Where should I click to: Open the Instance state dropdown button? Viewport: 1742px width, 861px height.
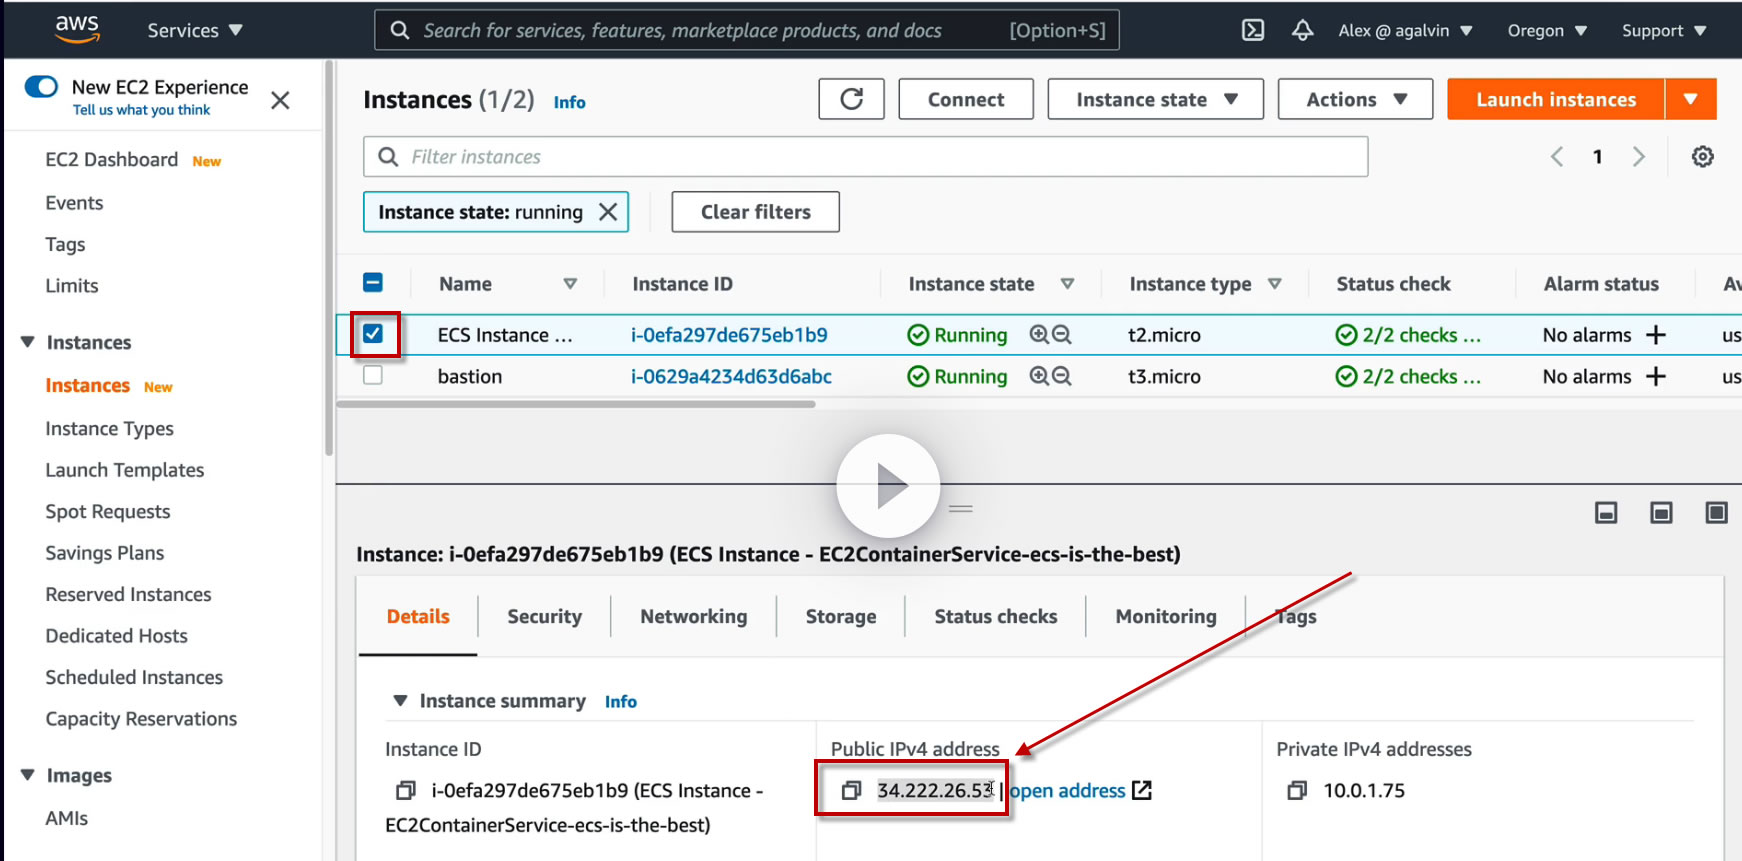[x=1156, y=99]
